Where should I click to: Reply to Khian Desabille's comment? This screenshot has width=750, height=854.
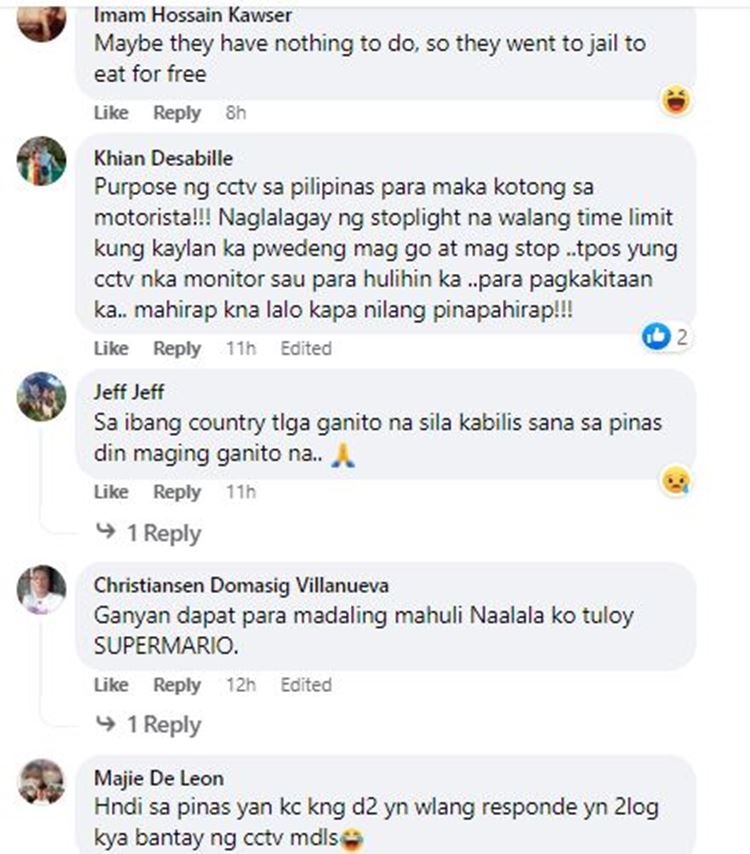(x=177, y=348)
